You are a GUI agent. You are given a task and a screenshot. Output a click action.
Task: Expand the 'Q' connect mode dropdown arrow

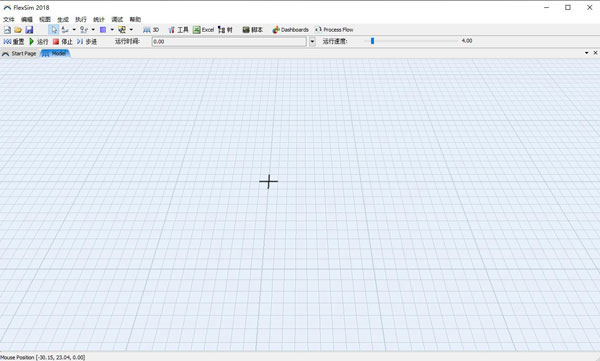click(93, 29)
